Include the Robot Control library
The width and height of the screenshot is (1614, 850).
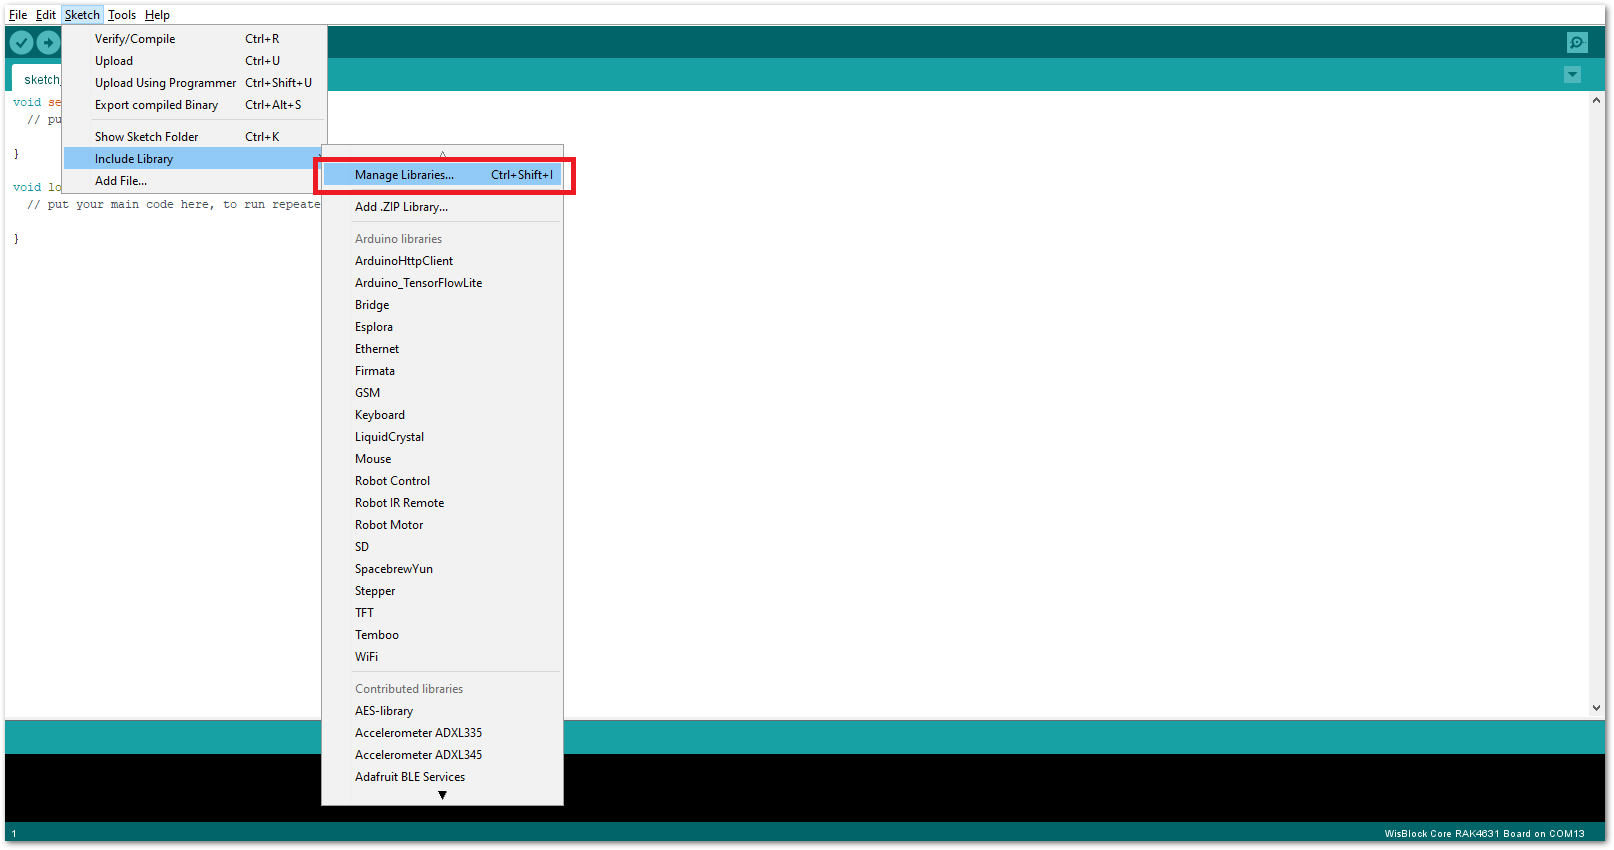[x=442, y=481]
